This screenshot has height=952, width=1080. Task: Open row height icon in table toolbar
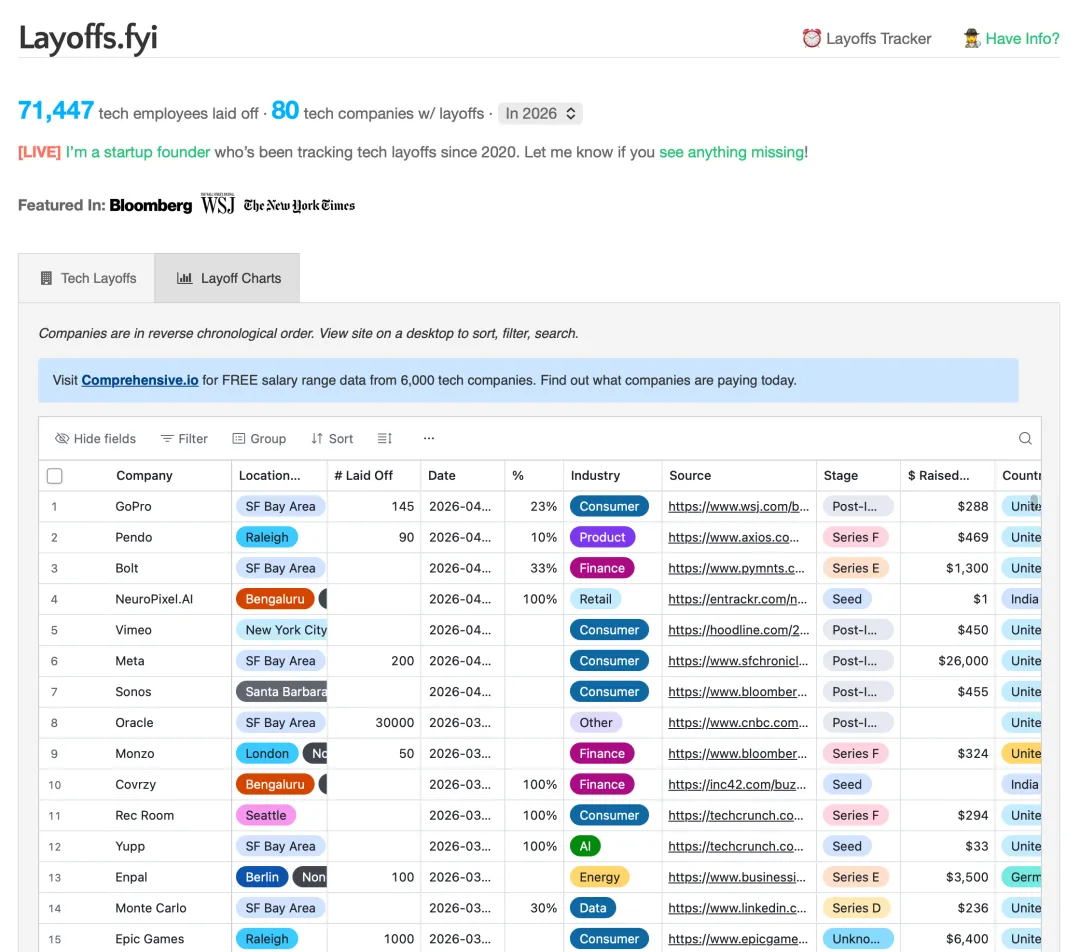click(x=384, y=439)
